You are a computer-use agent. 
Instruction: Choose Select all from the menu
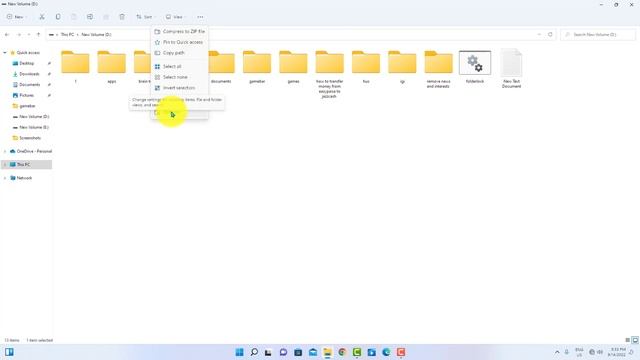pos(180,66)
